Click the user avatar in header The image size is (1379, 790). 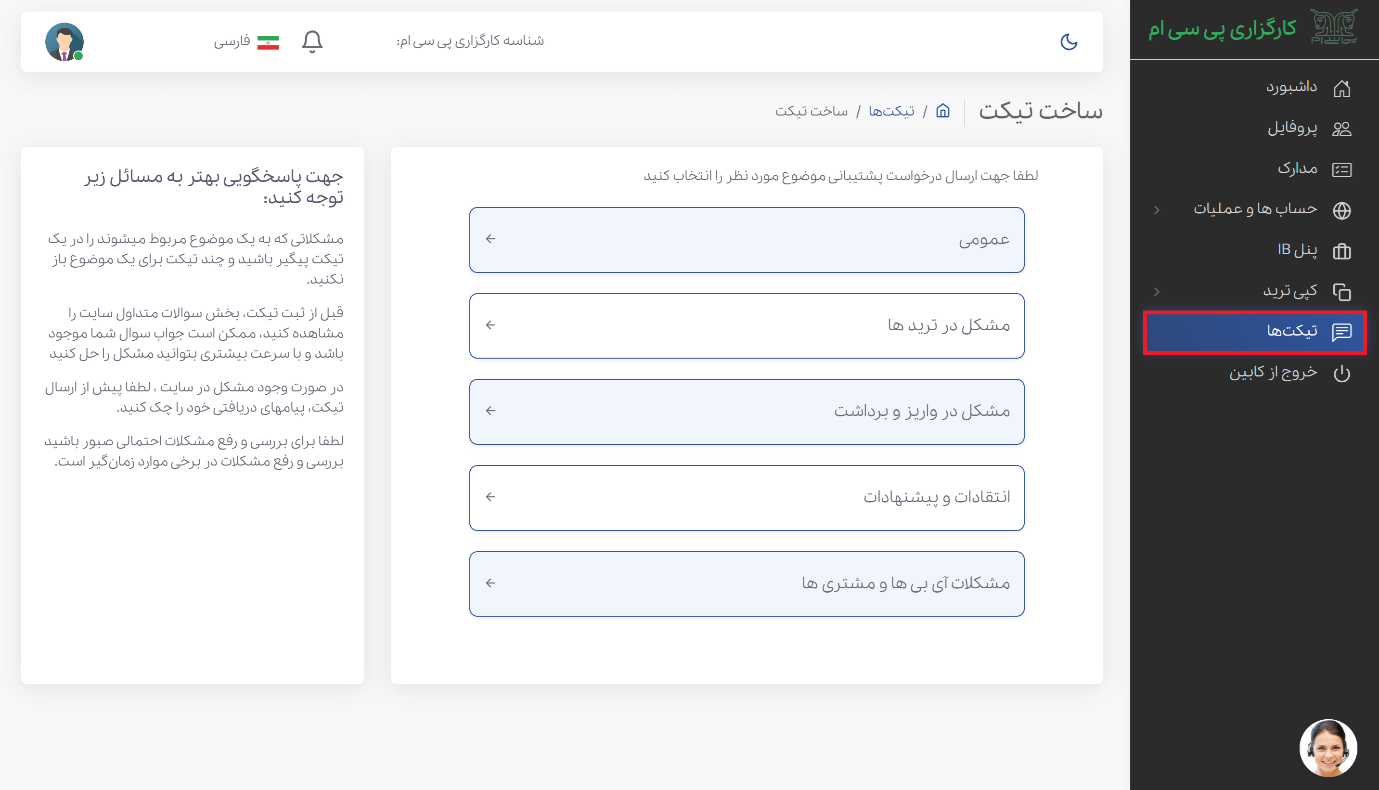point(64,42)
